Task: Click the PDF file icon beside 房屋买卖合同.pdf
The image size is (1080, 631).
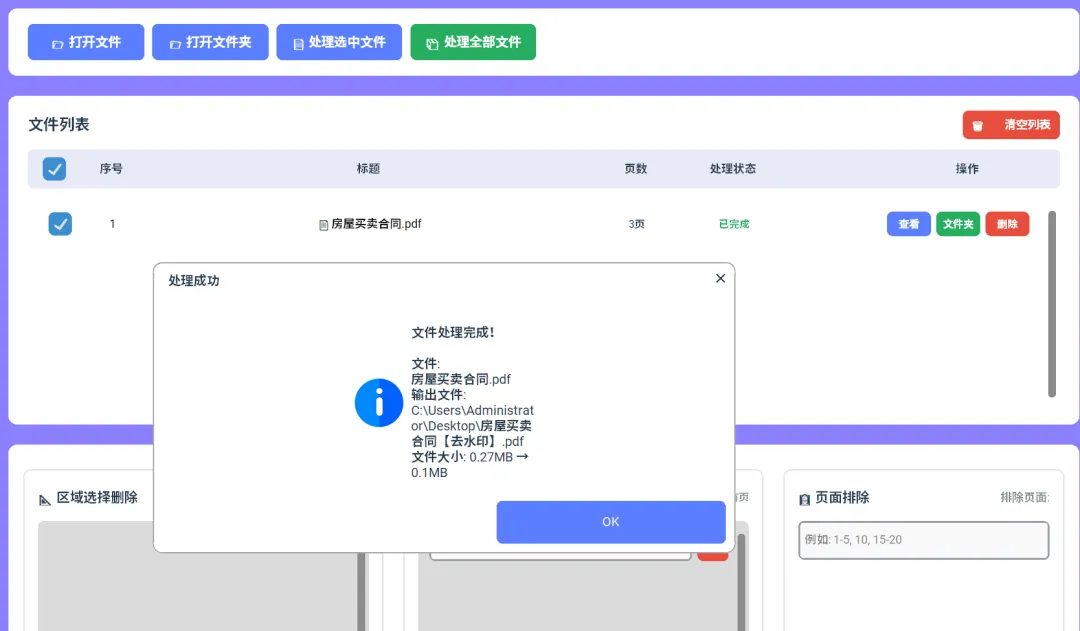Action: [x=323, y=225]
